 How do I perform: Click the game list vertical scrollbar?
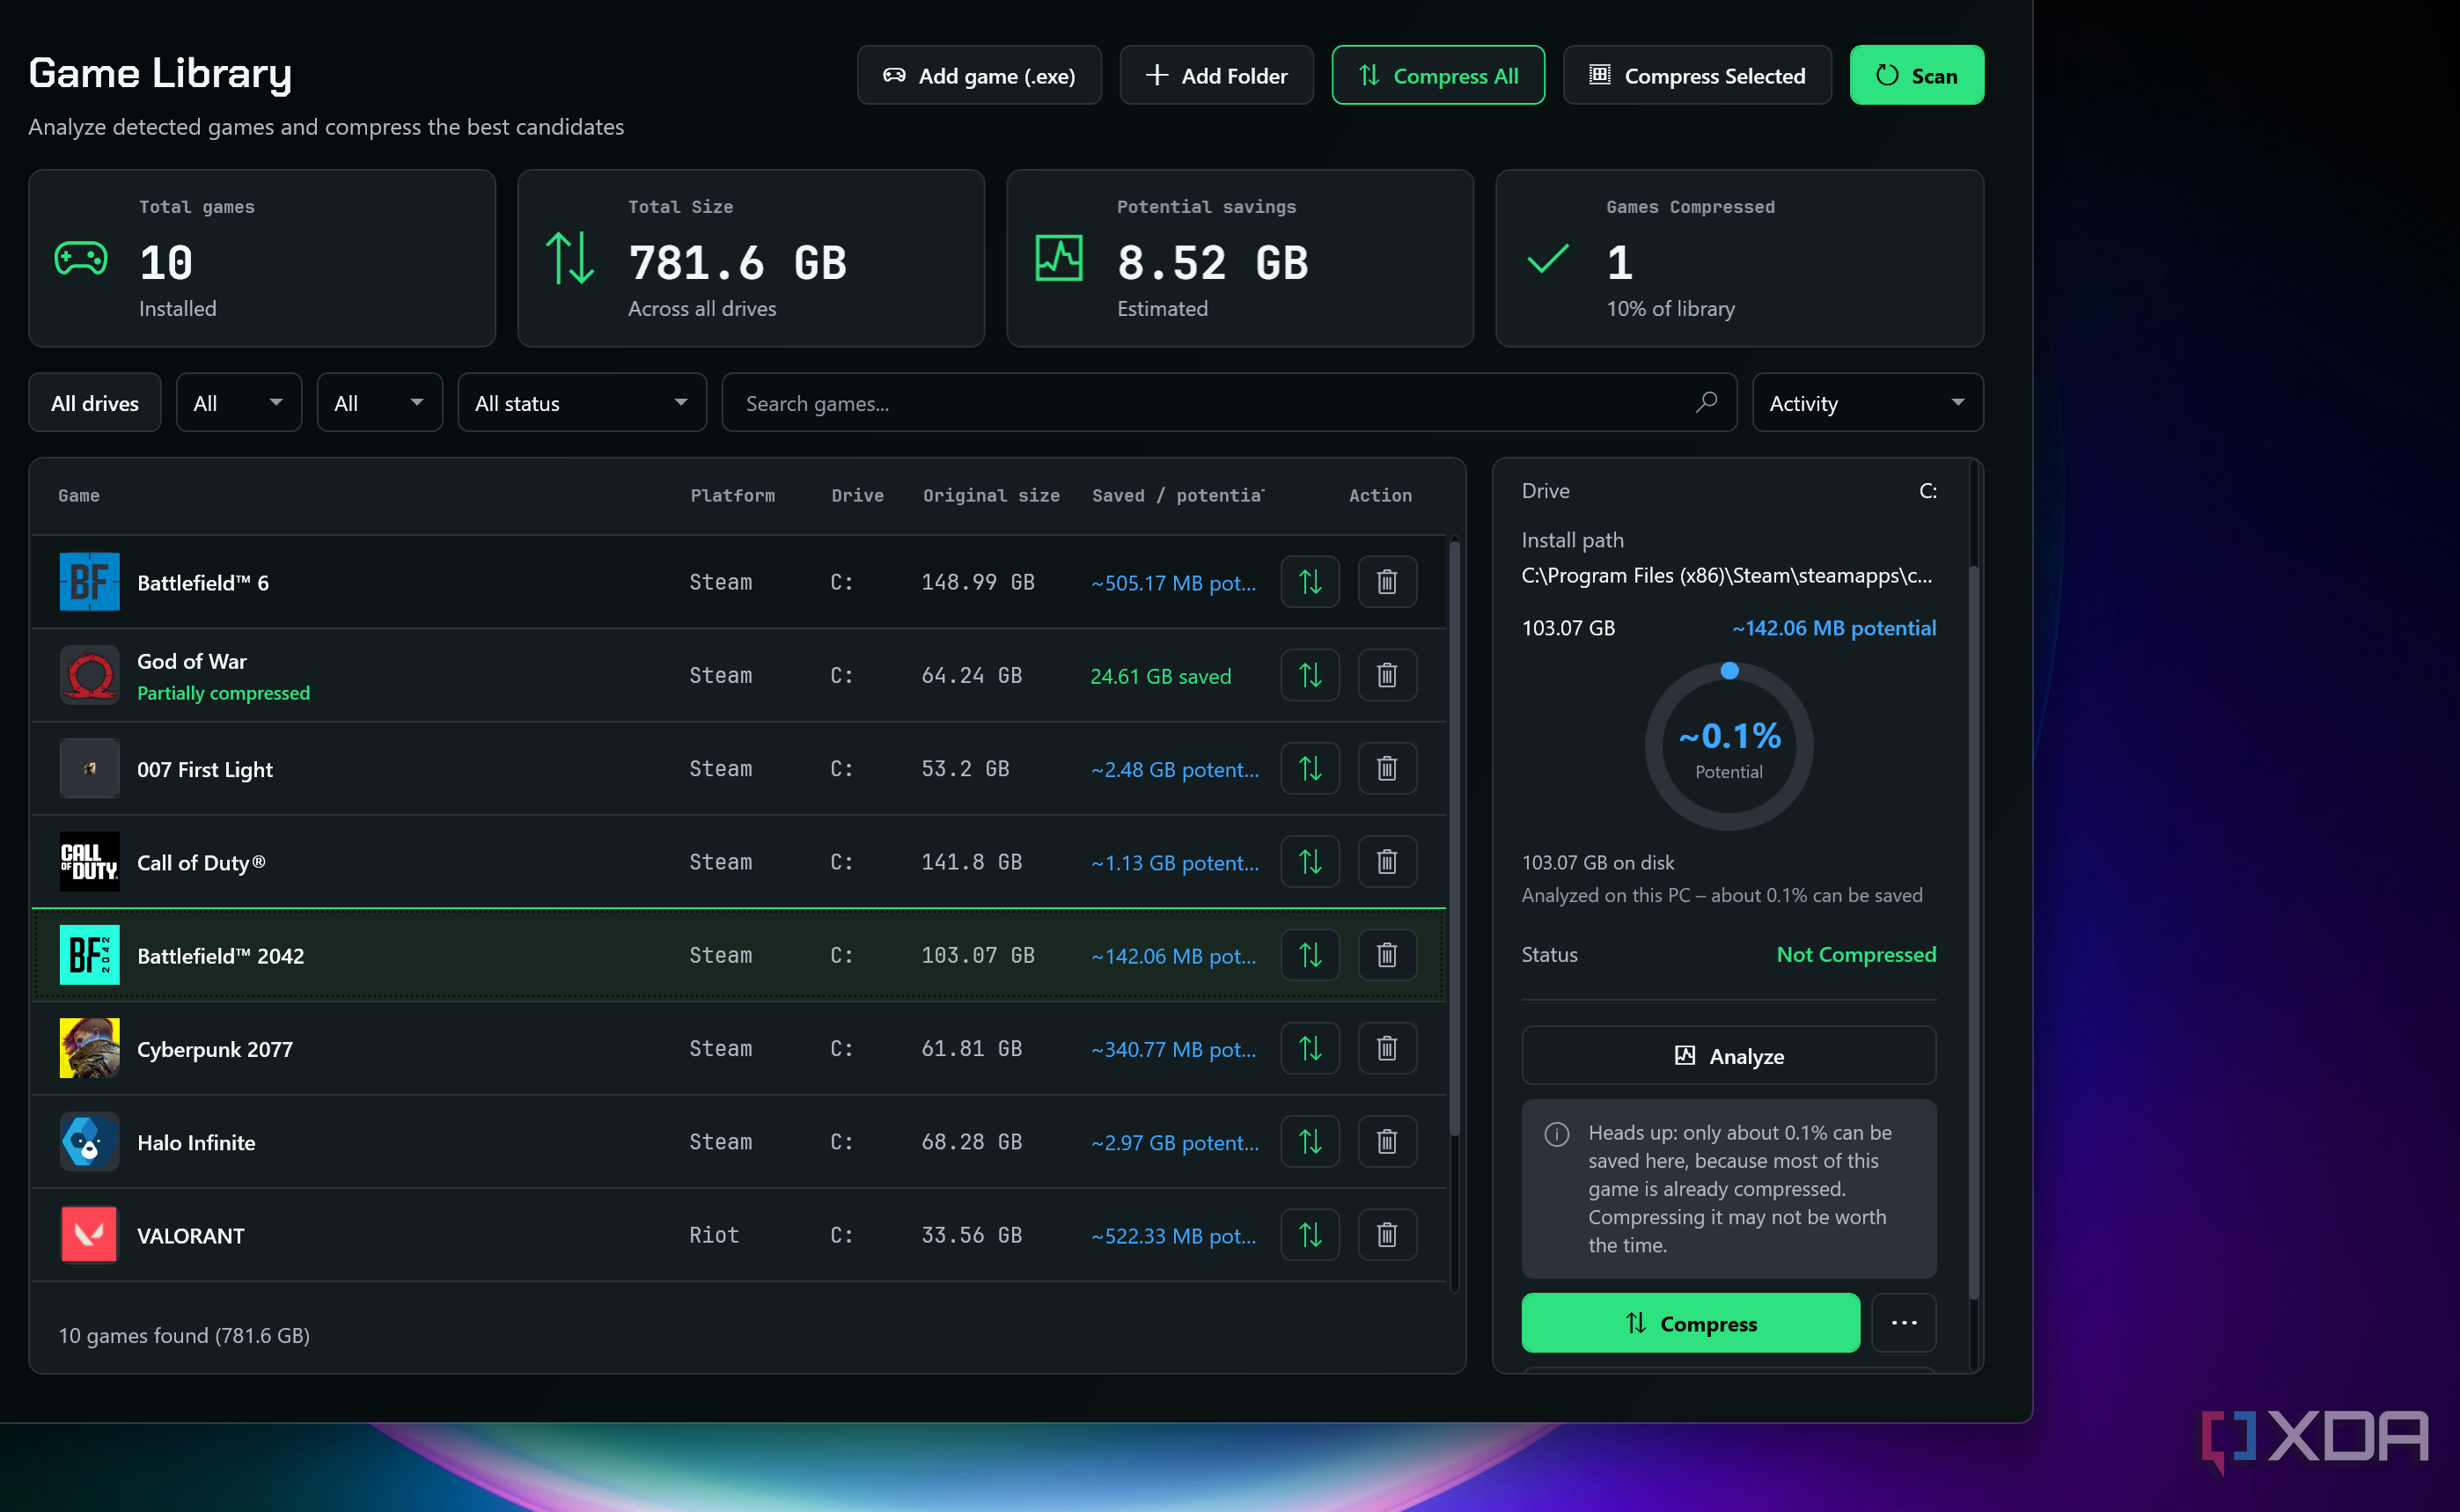click(1455, 838)
